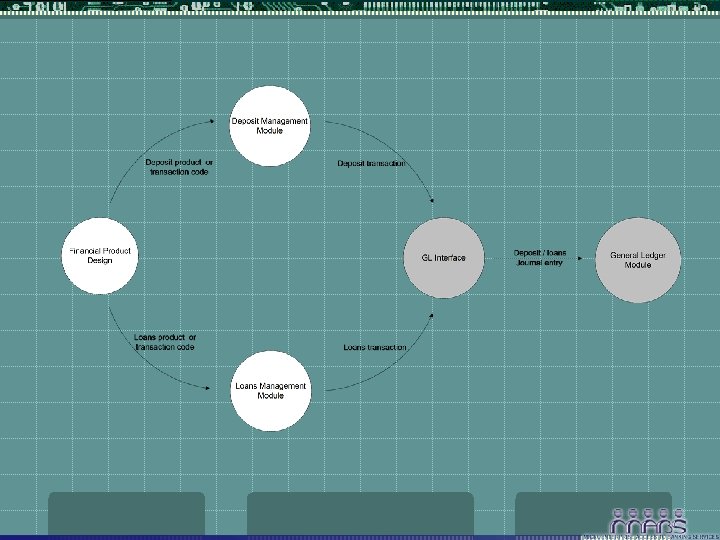Click the 'Deposit transaction' arrow label
This screenshot has width=720, height=540.
point(371,163)
